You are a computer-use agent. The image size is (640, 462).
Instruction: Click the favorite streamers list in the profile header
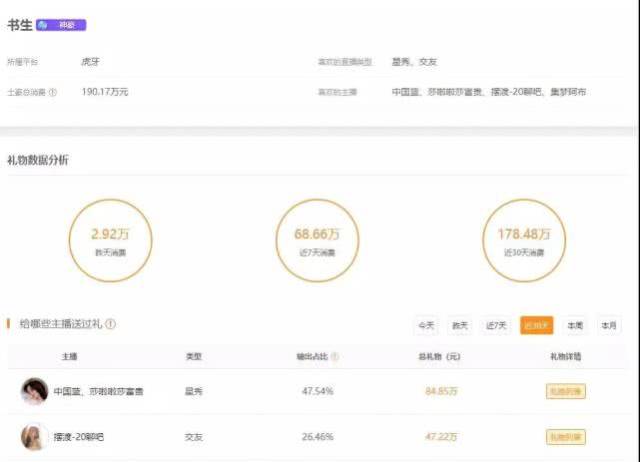tap(489, 92)
